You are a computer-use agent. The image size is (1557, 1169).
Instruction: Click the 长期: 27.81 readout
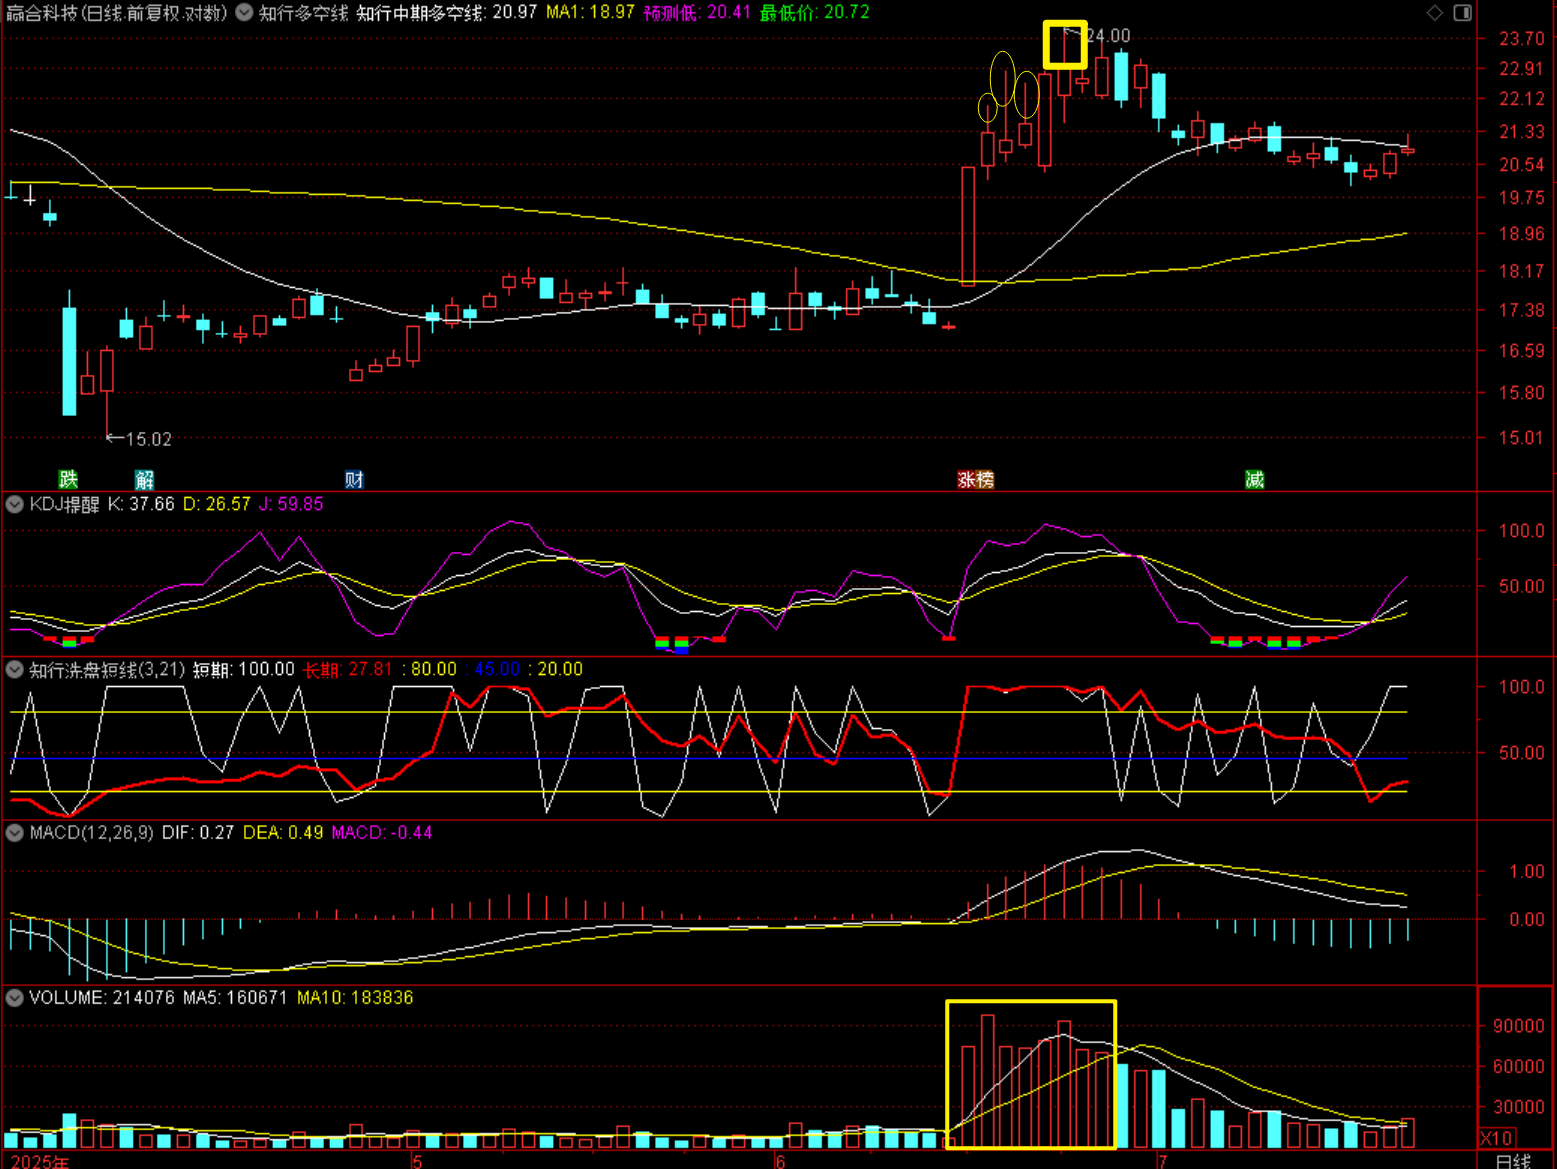(x=348, y=669)
